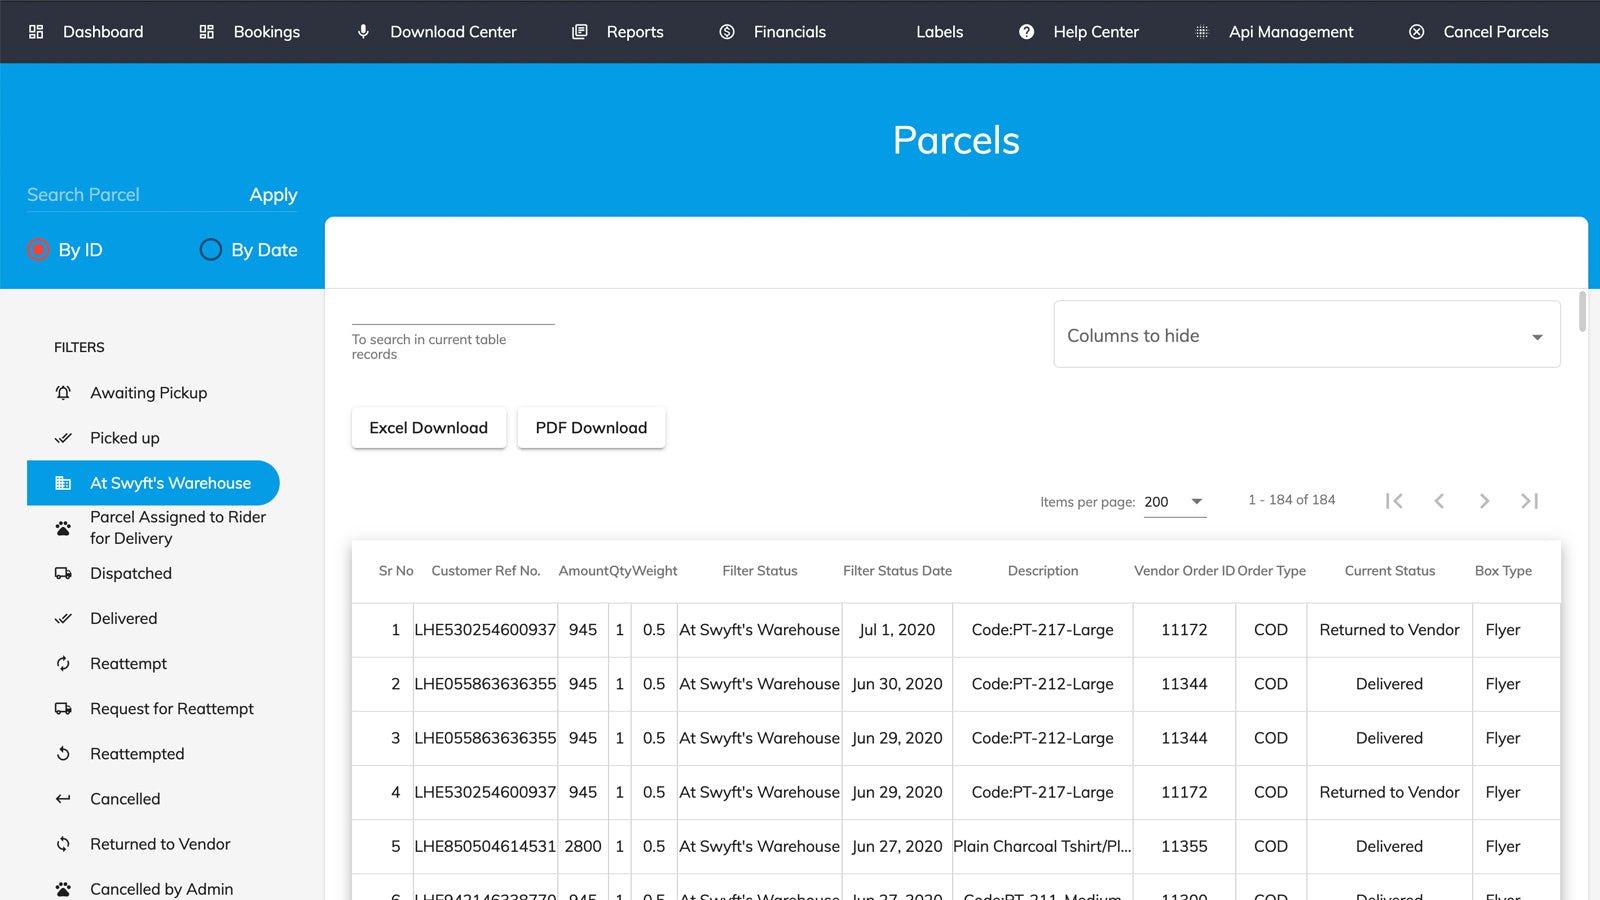Screen dimensions: 1600x900
Task: Open the Bookings menu
Action: point(250,32)
